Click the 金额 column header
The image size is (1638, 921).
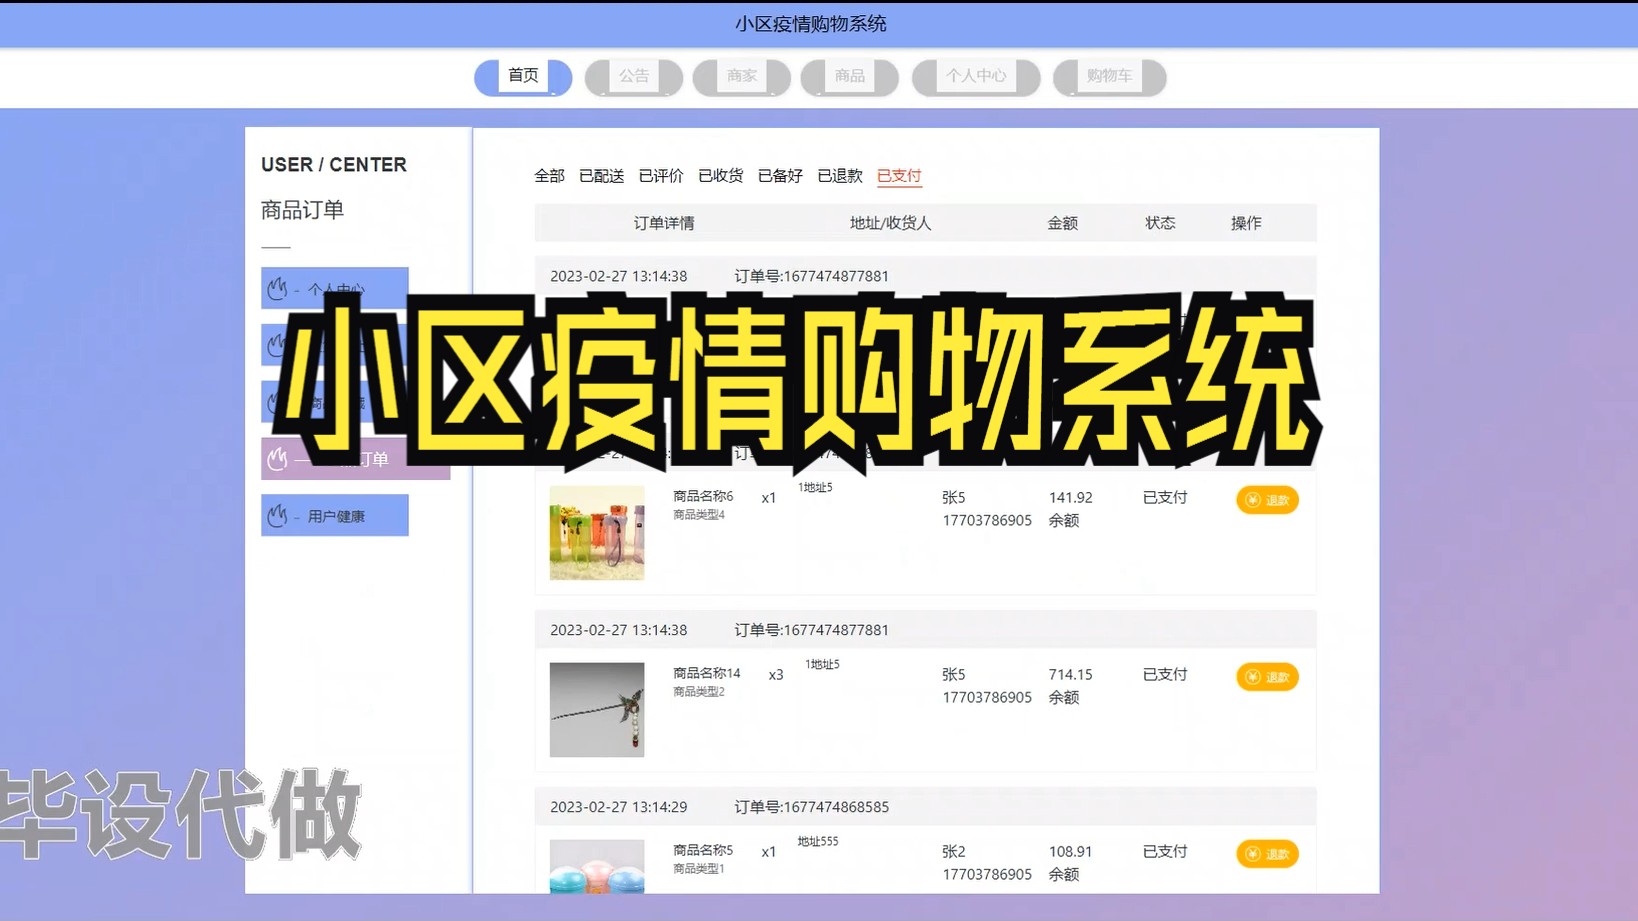(x=1063, y=223)
